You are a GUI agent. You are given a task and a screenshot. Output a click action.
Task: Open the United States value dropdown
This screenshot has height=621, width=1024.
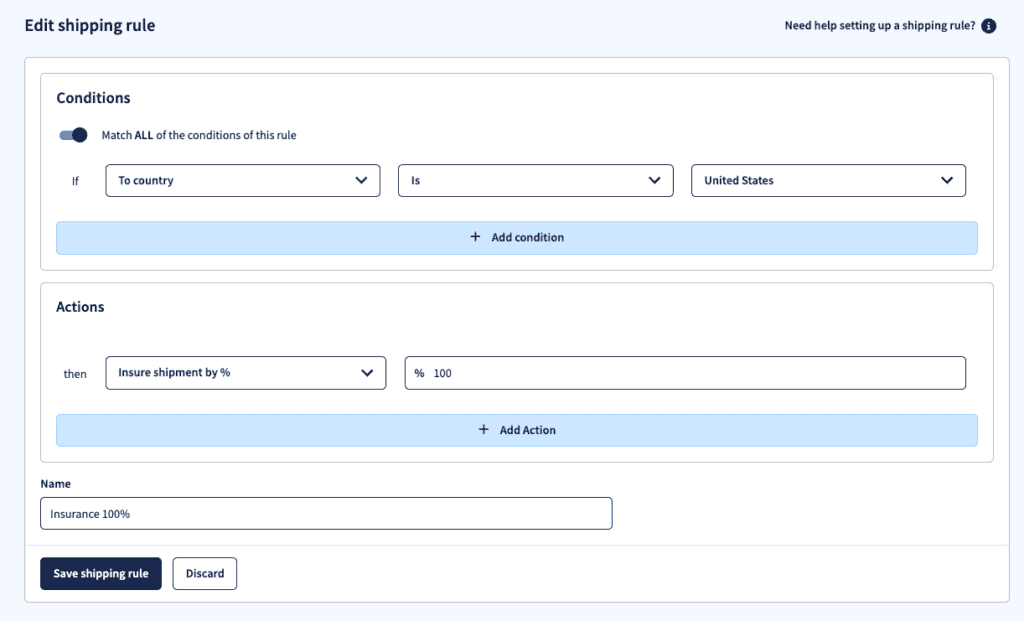tap(828, 181)
